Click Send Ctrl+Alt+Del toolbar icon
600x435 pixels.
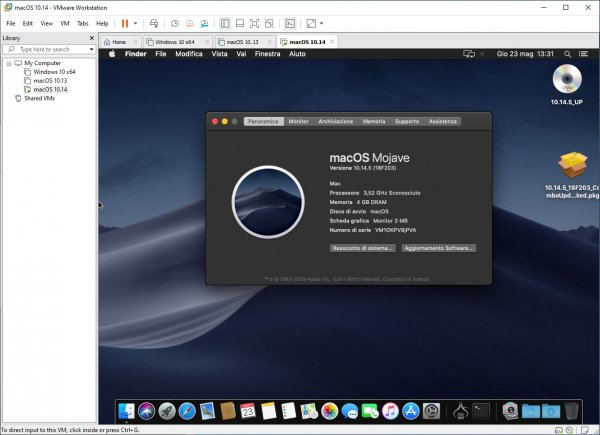pos(154,23)
